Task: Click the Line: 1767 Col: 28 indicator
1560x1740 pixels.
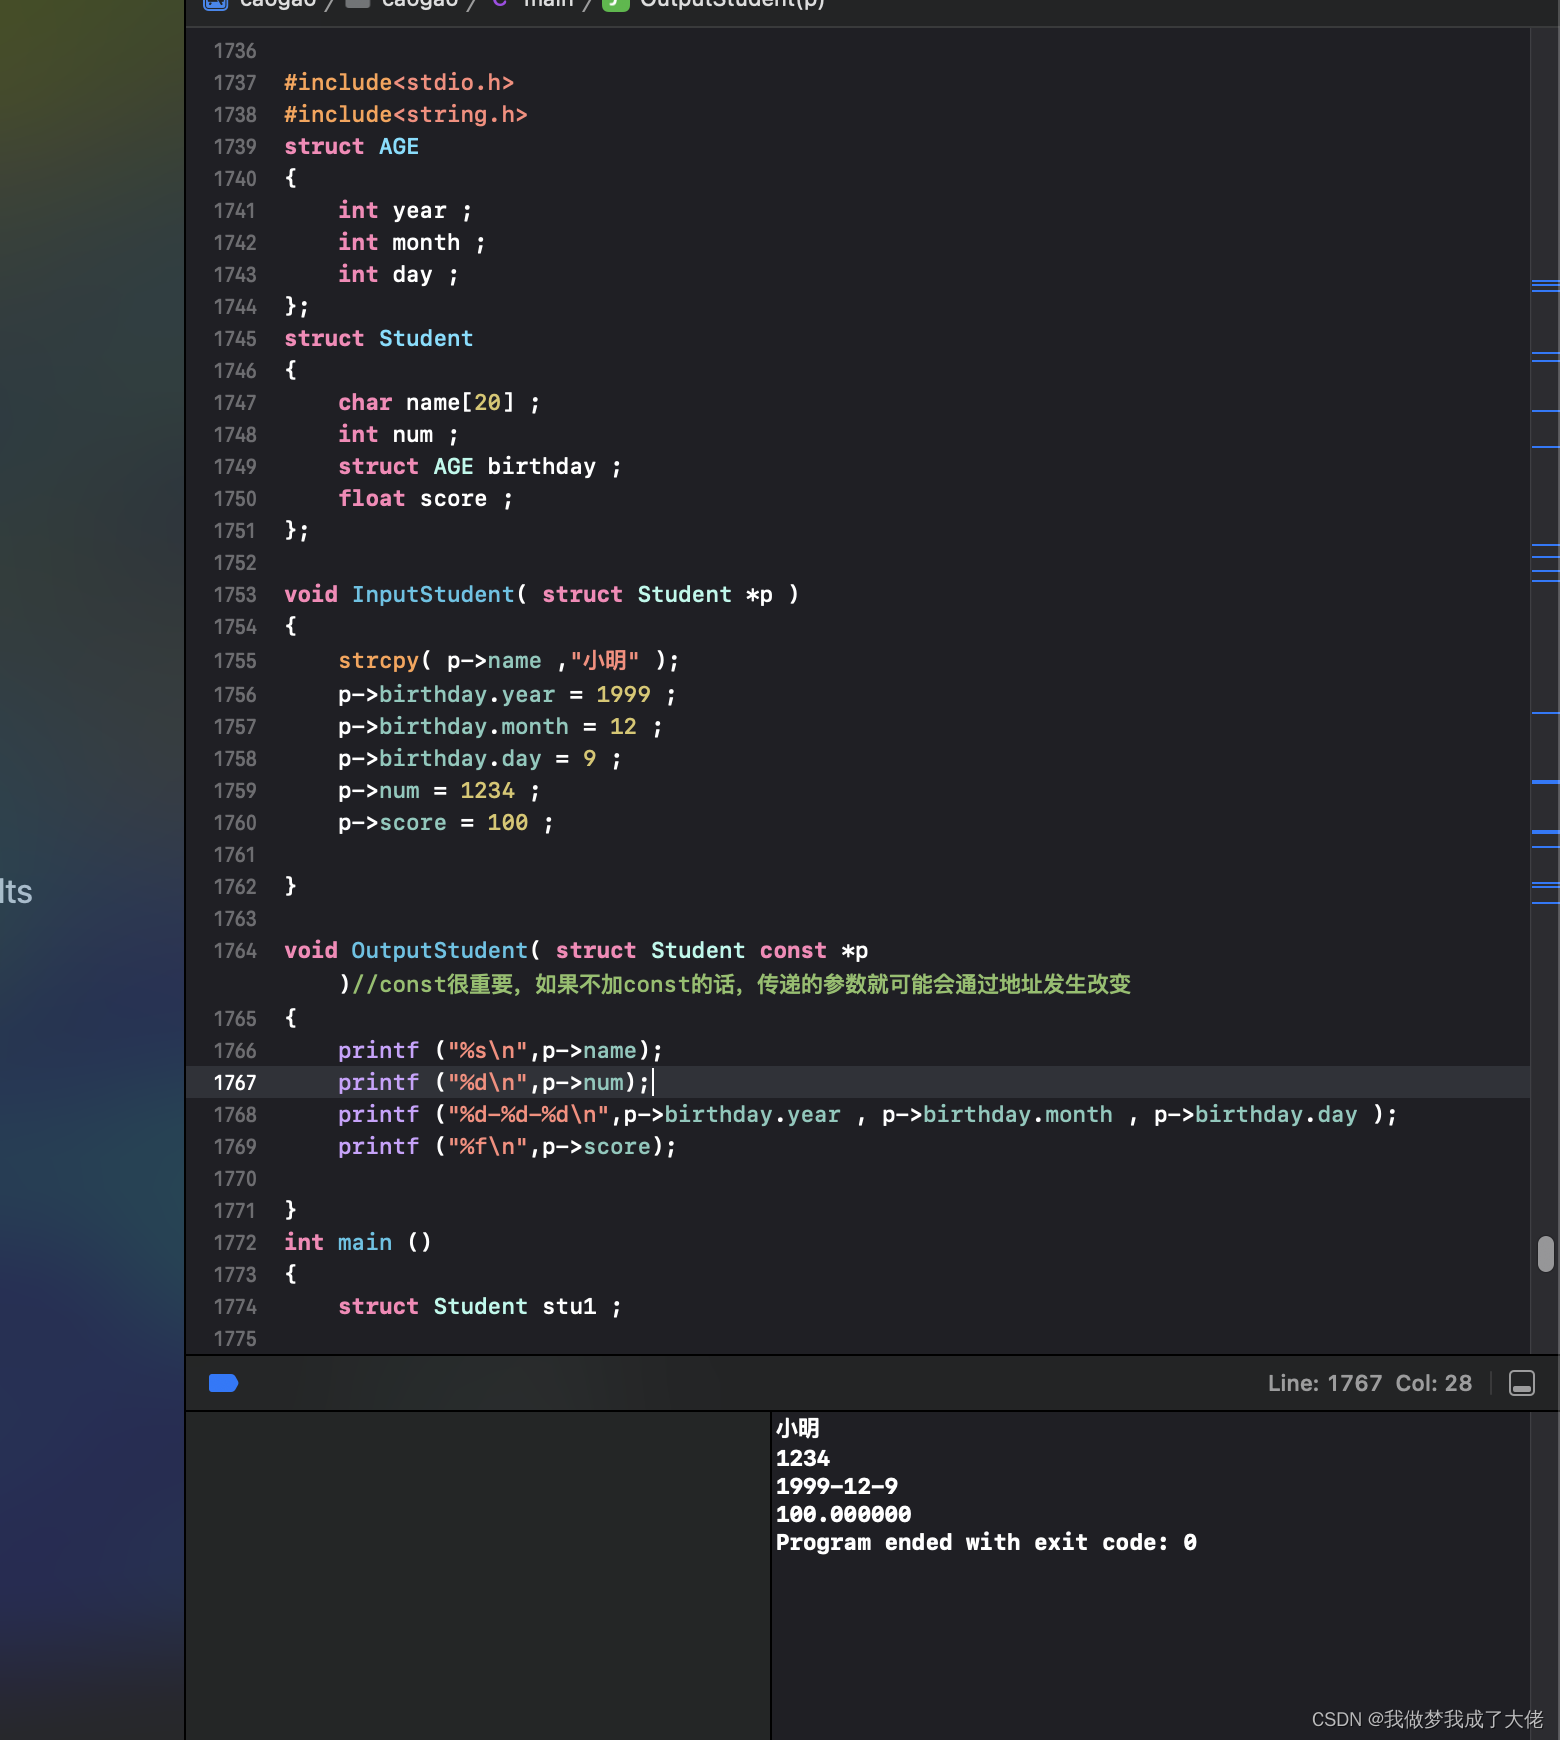Action: (x=1369, y=1383)
